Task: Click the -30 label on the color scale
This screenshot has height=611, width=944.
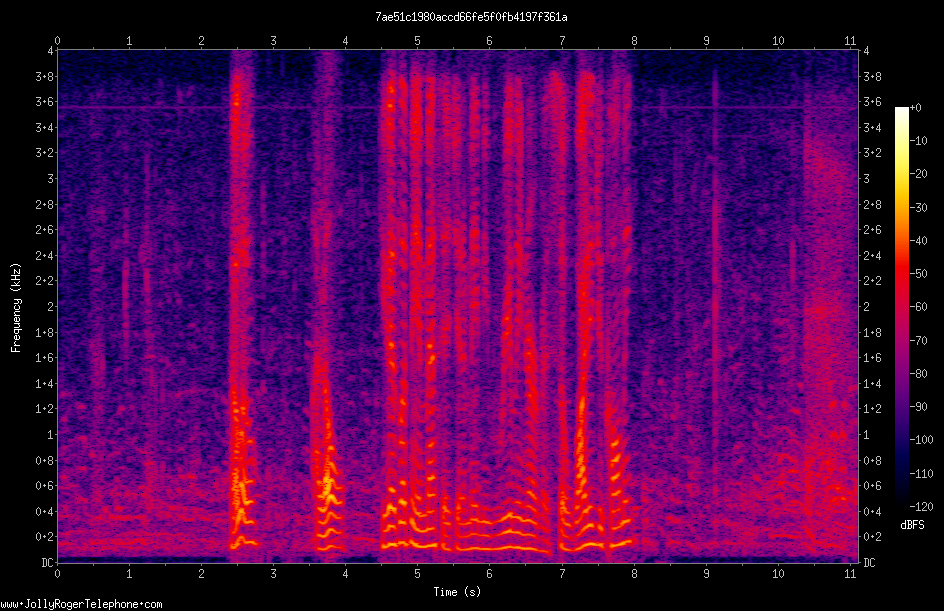Action: pyautogui.click(x=919, y=208)
